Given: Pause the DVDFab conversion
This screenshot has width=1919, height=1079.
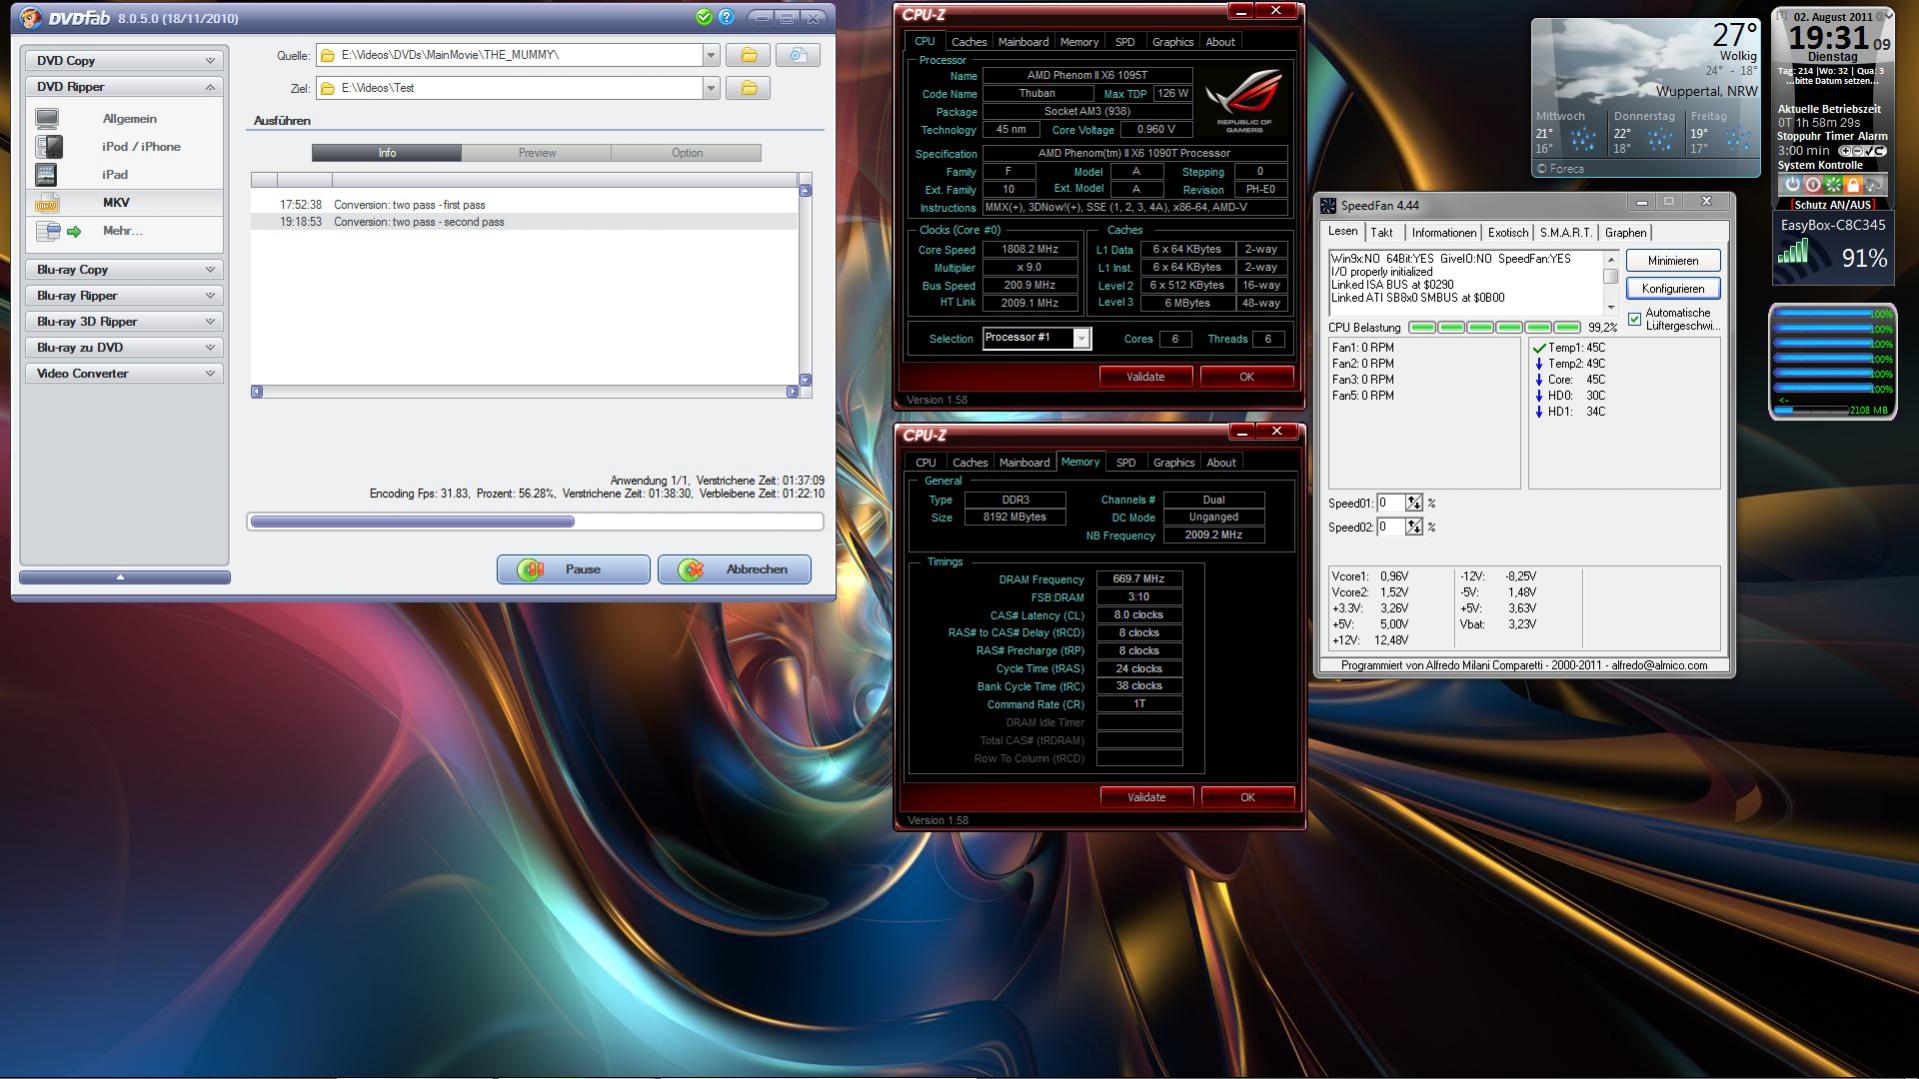Looking at the screenshot, I should [x=573, y=569].
